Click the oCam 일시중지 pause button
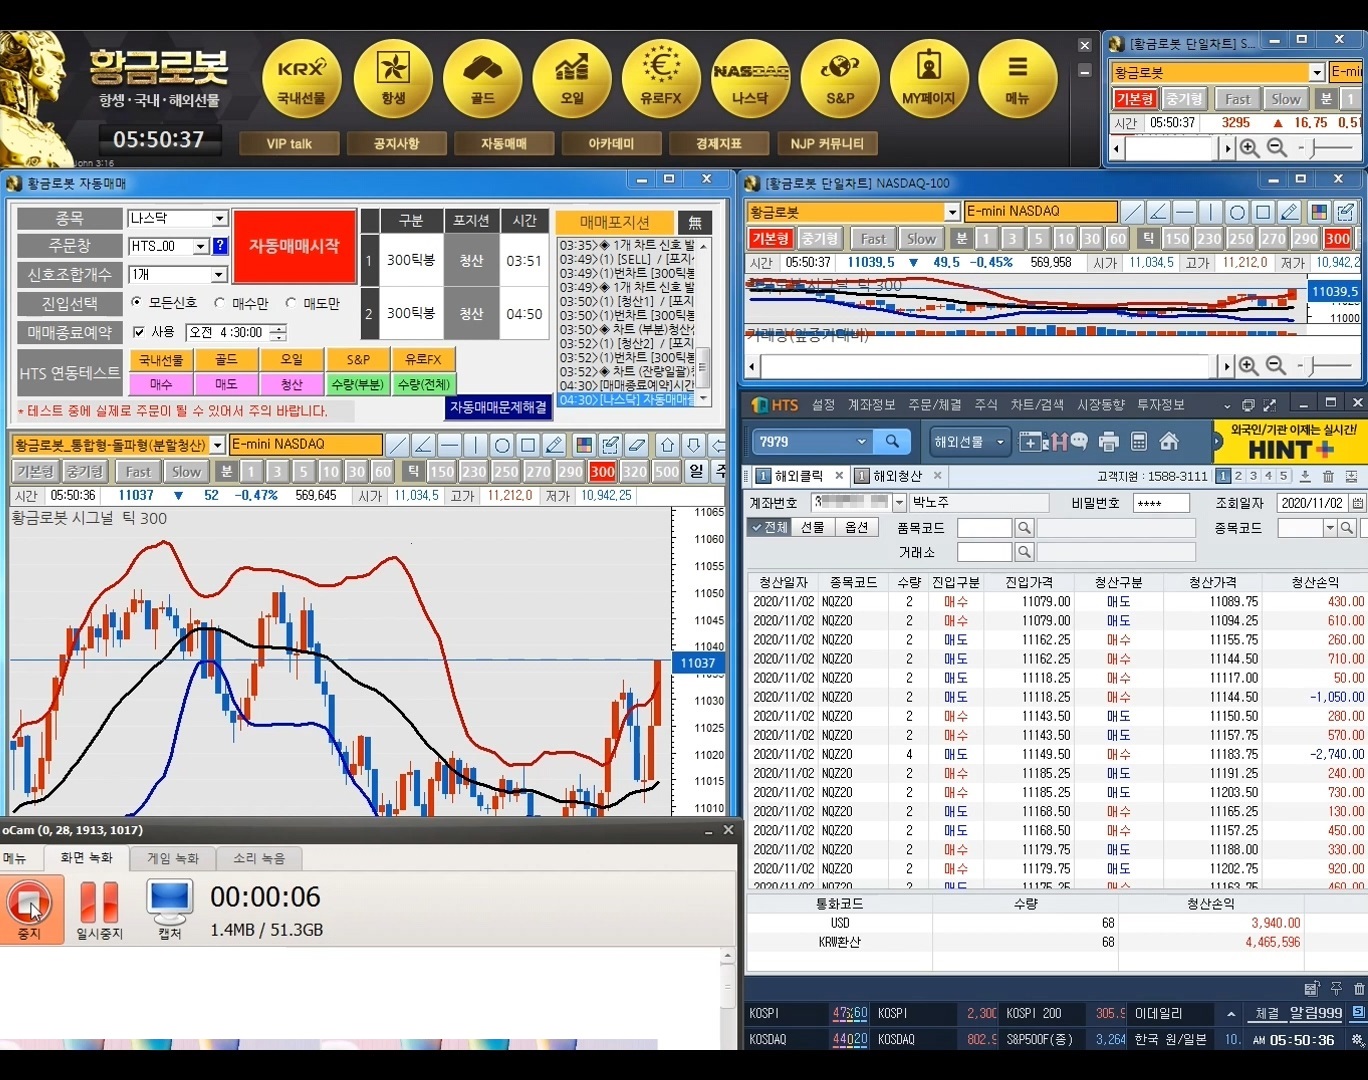 tap(98, 909)
